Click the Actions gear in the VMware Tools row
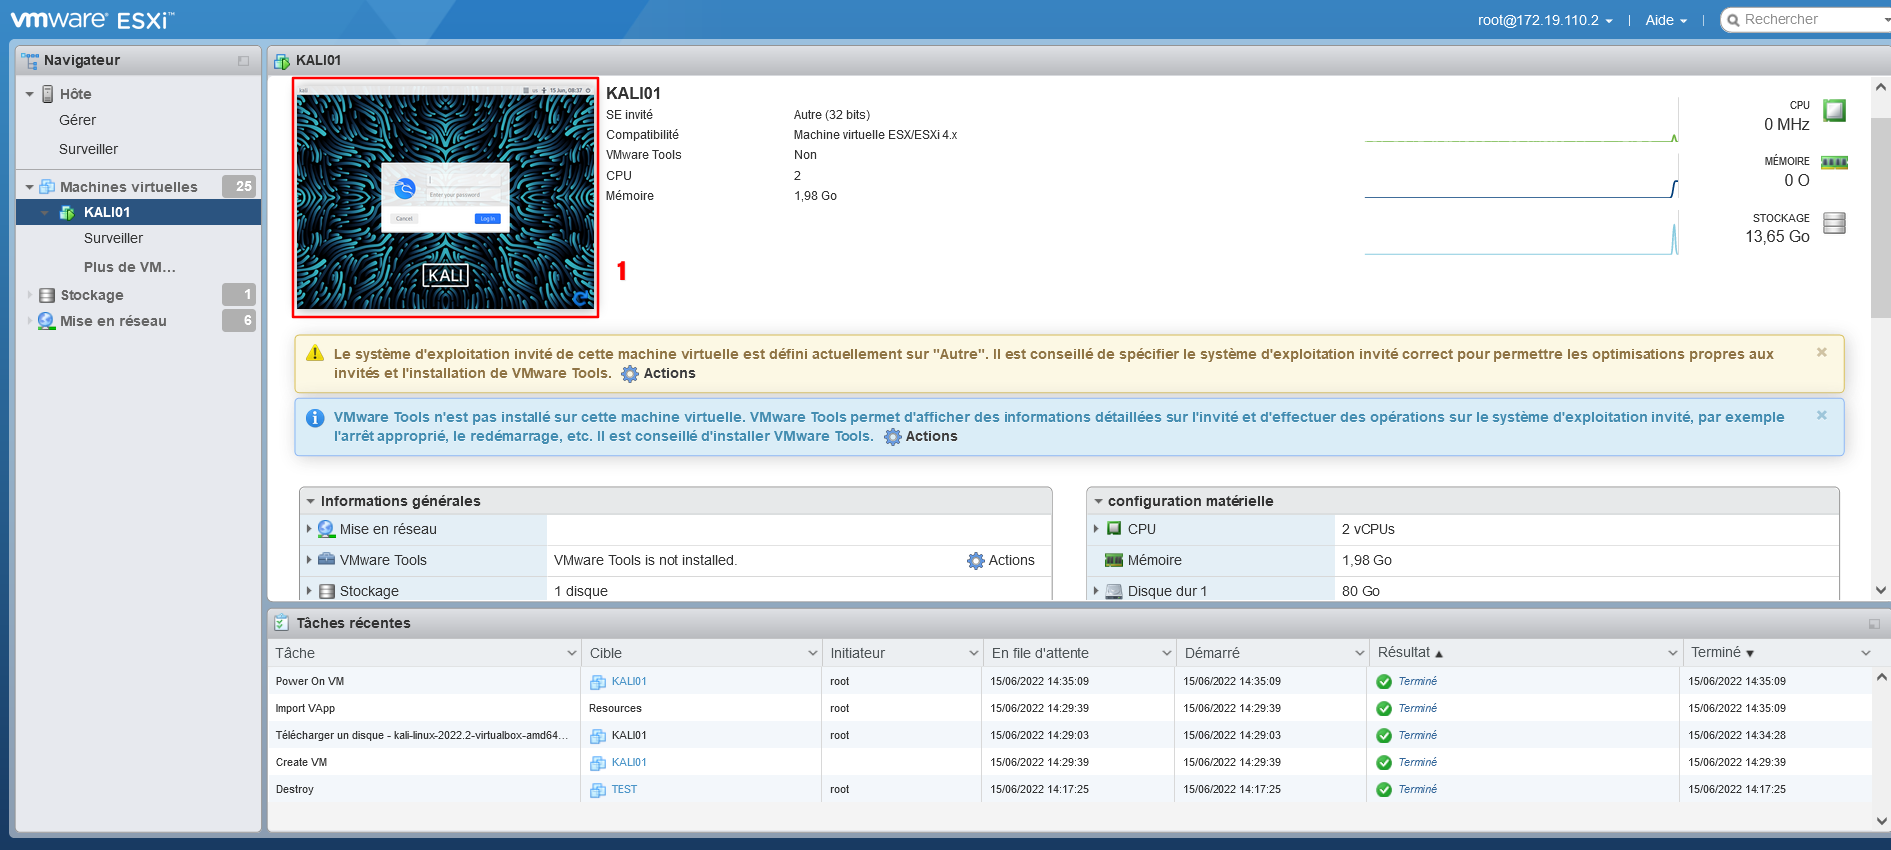The height and width of the screenshot is (850, 1891). 976,561
